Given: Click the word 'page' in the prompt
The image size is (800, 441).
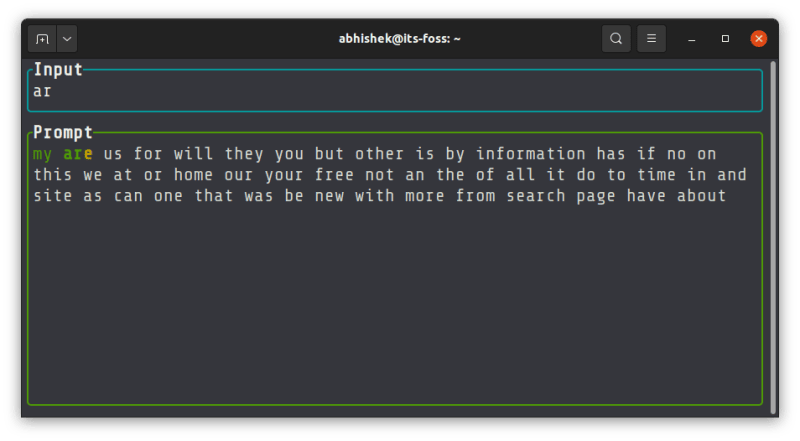Looking at the screenshot, I should pyautogui.click(x=596, y=197).
